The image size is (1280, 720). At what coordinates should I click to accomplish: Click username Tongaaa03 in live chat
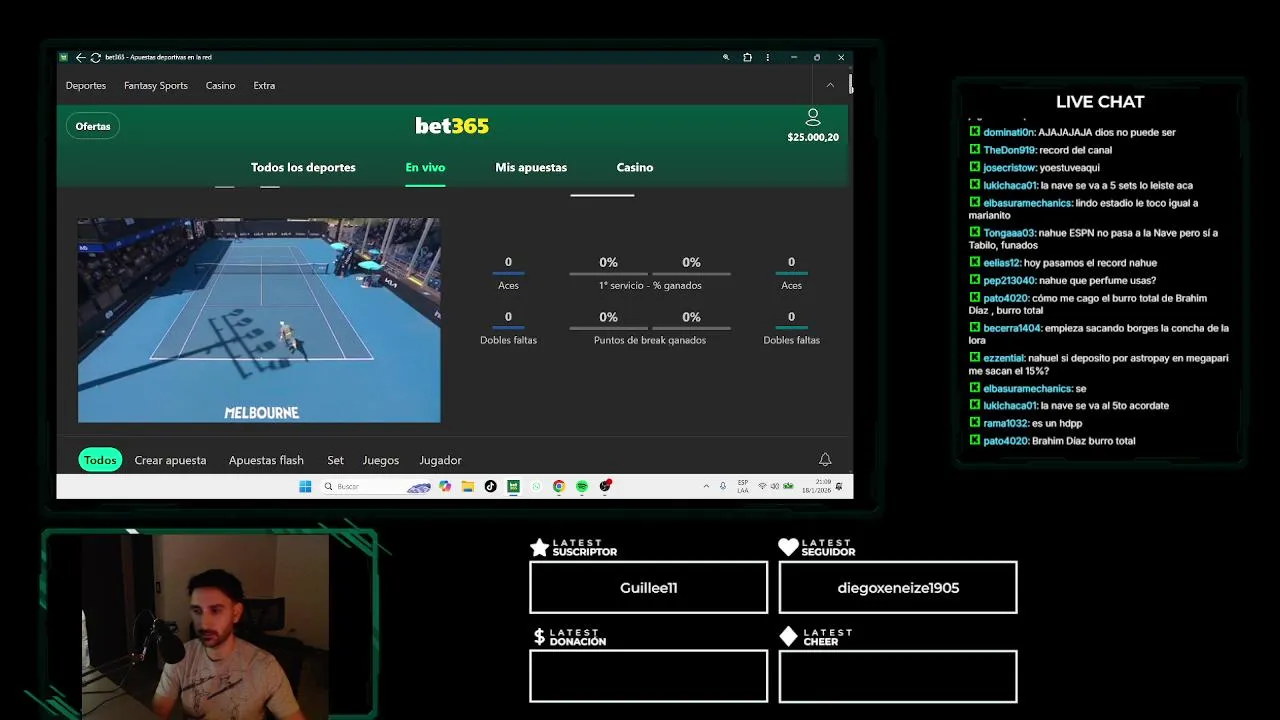point(1009,233)
